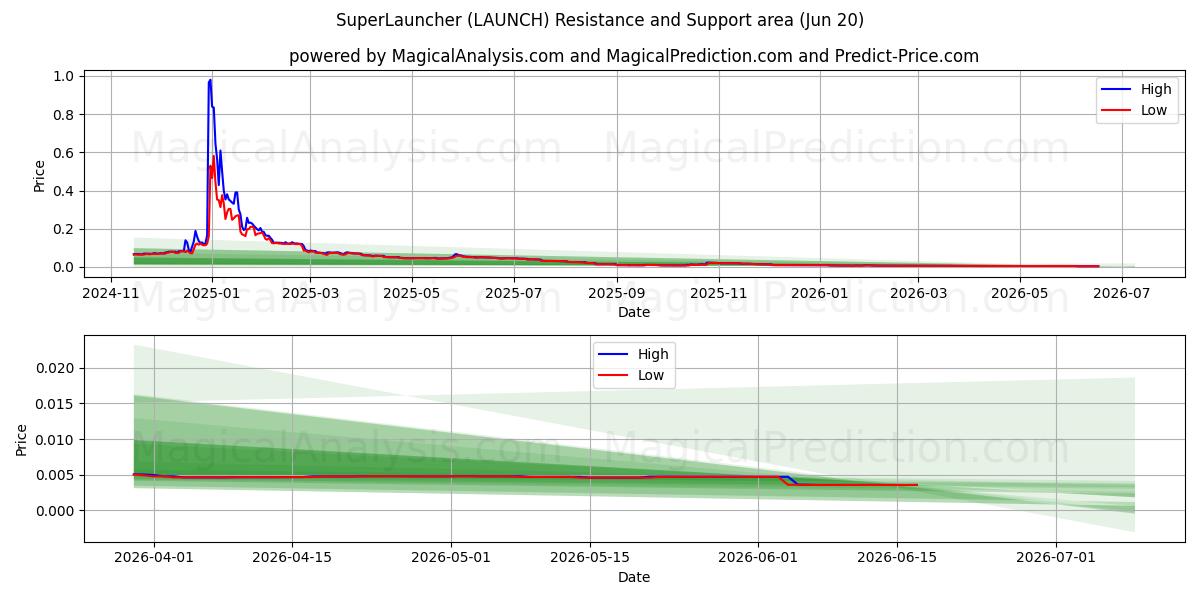
Task: Click the 'Date' x-axis label of top chart
Action: point(634,312)
